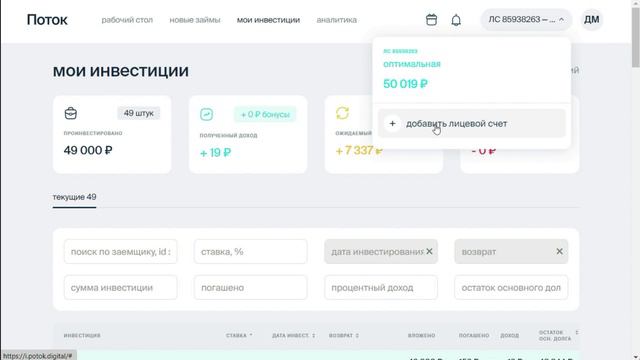Open аналитика section
The image size is (640, 360).
click(x=336, y=20)
